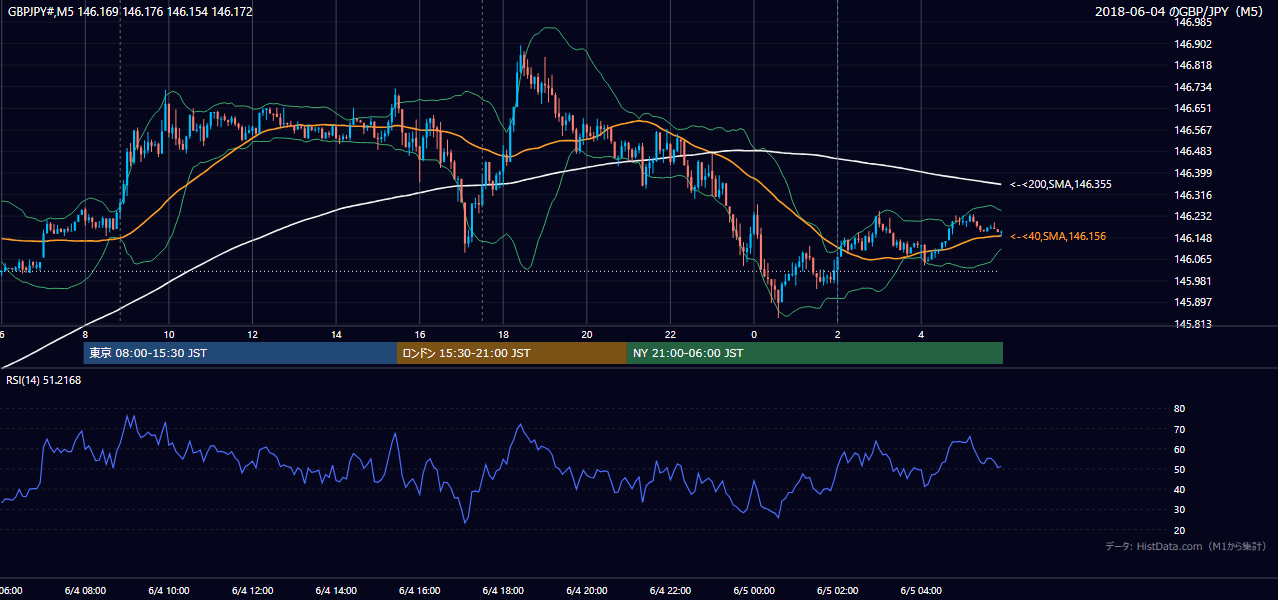Click RSI scale value 30
The height and width of the screenshot is (600, 1278).
pos(1180,510)
